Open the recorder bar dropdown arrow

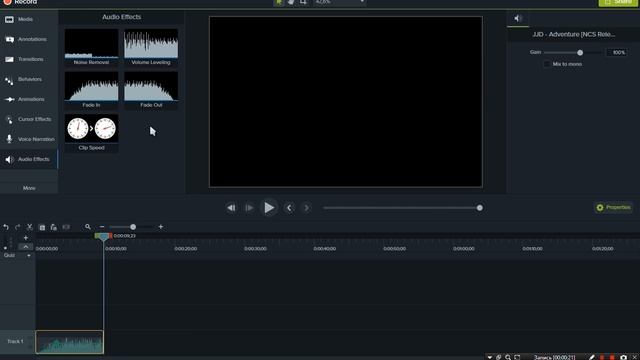click(489, 357)
